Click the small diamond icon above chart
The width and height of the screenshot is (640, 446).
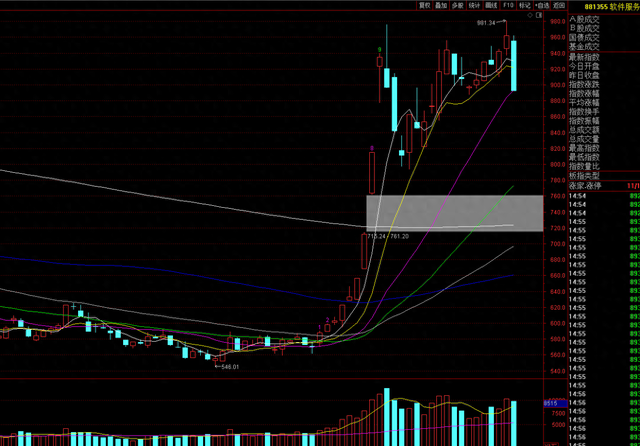(x=530, y=15)
